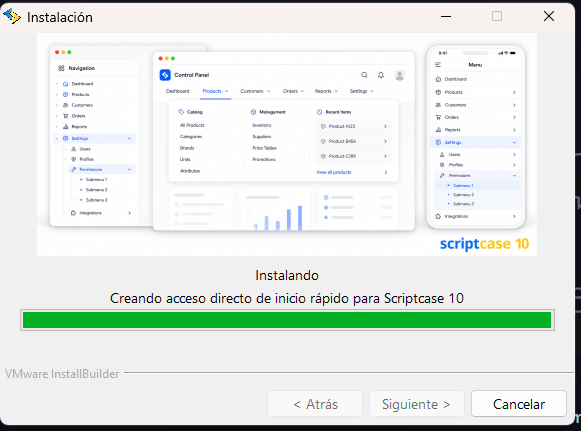Viewport: 581px width, 431px height.
Task: Click the Orders cart icon in Navigation mockup
Action: [66, 116]
